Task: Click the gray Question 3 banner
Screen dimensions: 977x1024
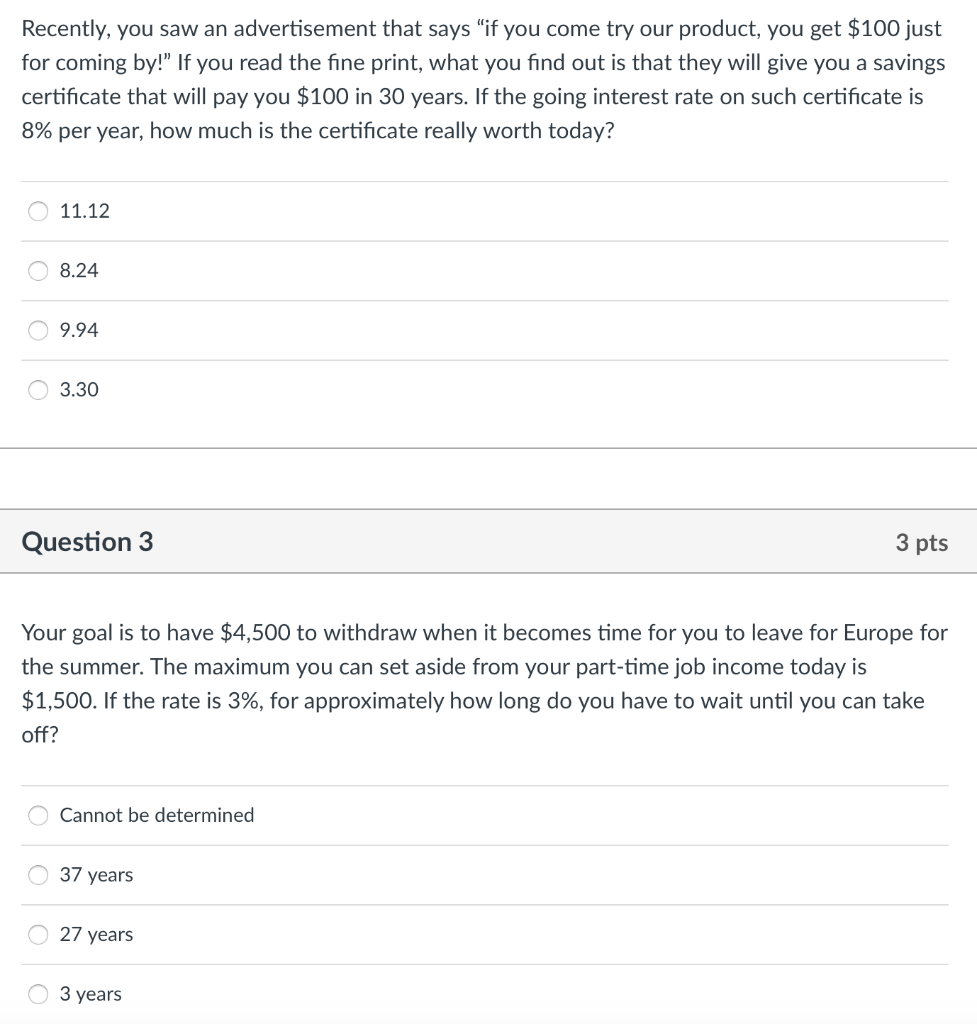Action: [488, 541]
